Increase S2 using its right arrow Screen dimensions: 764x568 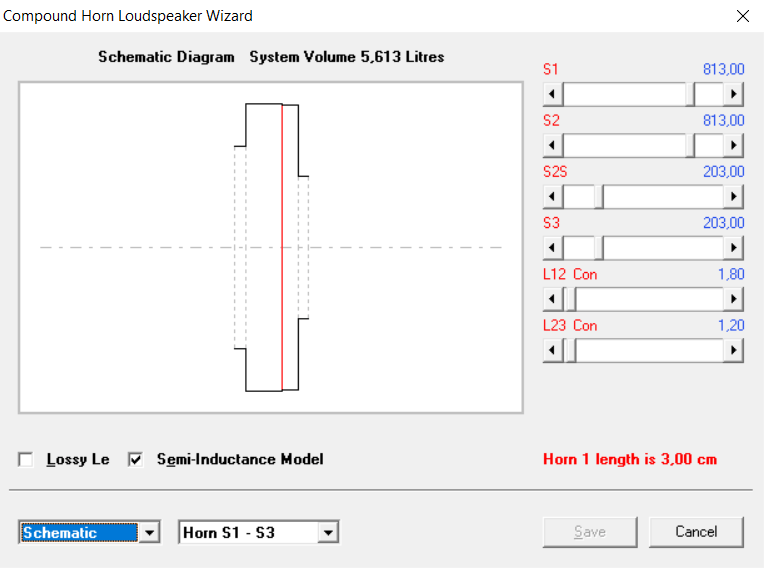coord(733,145)
